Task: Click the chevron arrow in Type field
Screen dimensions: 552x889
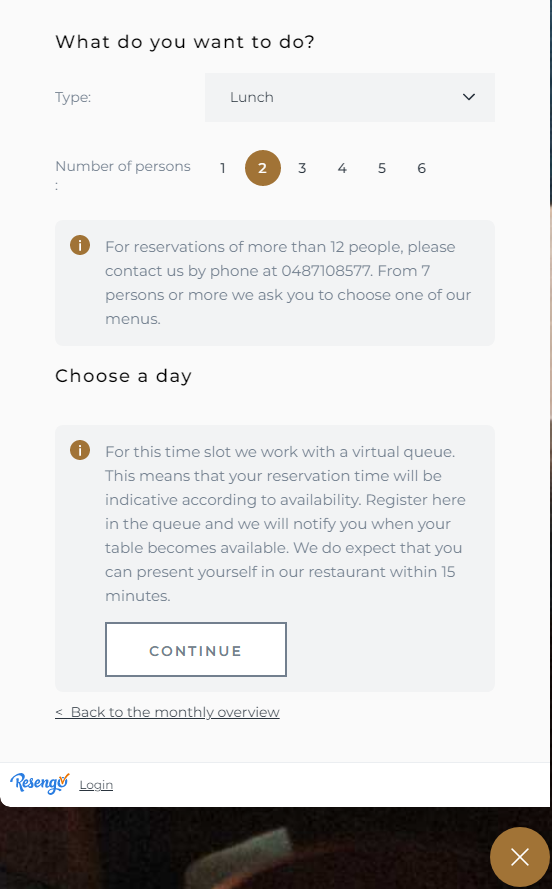Action: (x=469, y=97)
